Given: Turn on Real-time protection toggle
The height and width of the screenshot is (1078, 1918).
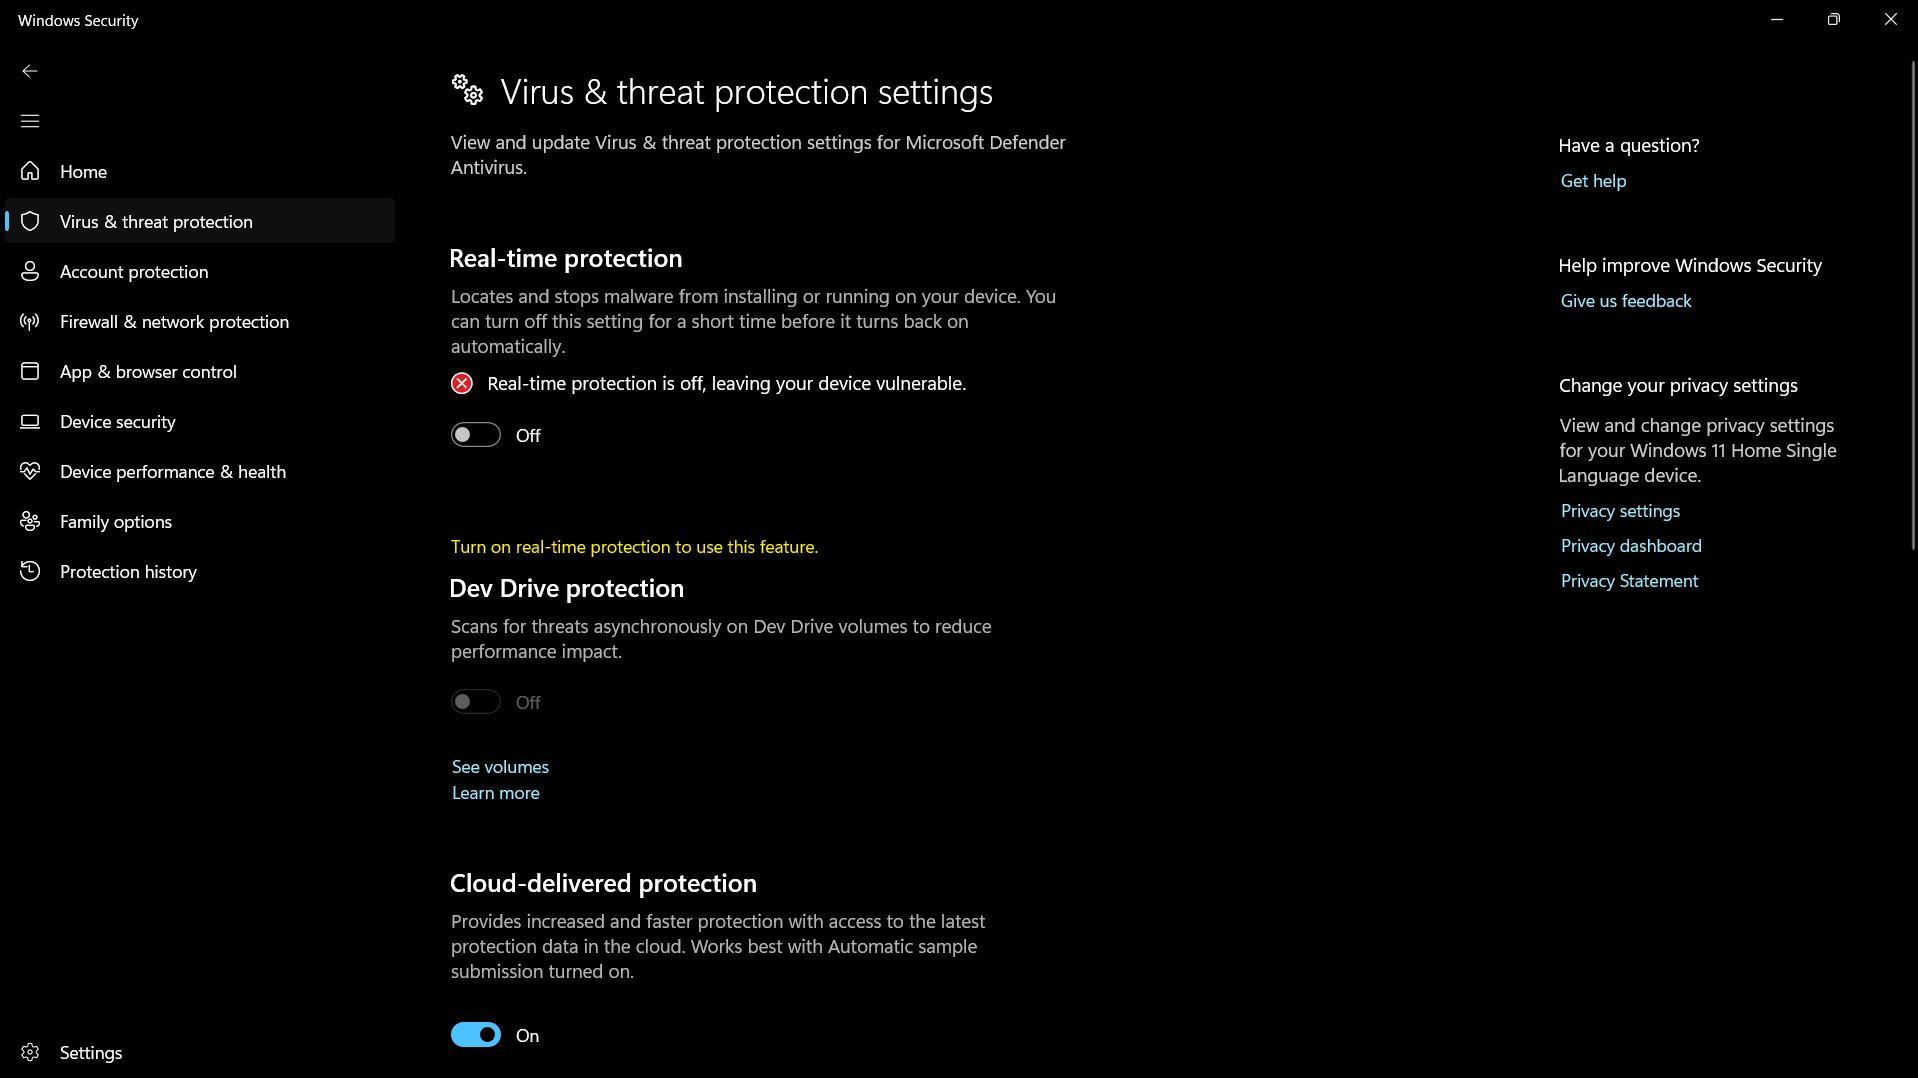Looking at the screenshot, I should [475, 435].
